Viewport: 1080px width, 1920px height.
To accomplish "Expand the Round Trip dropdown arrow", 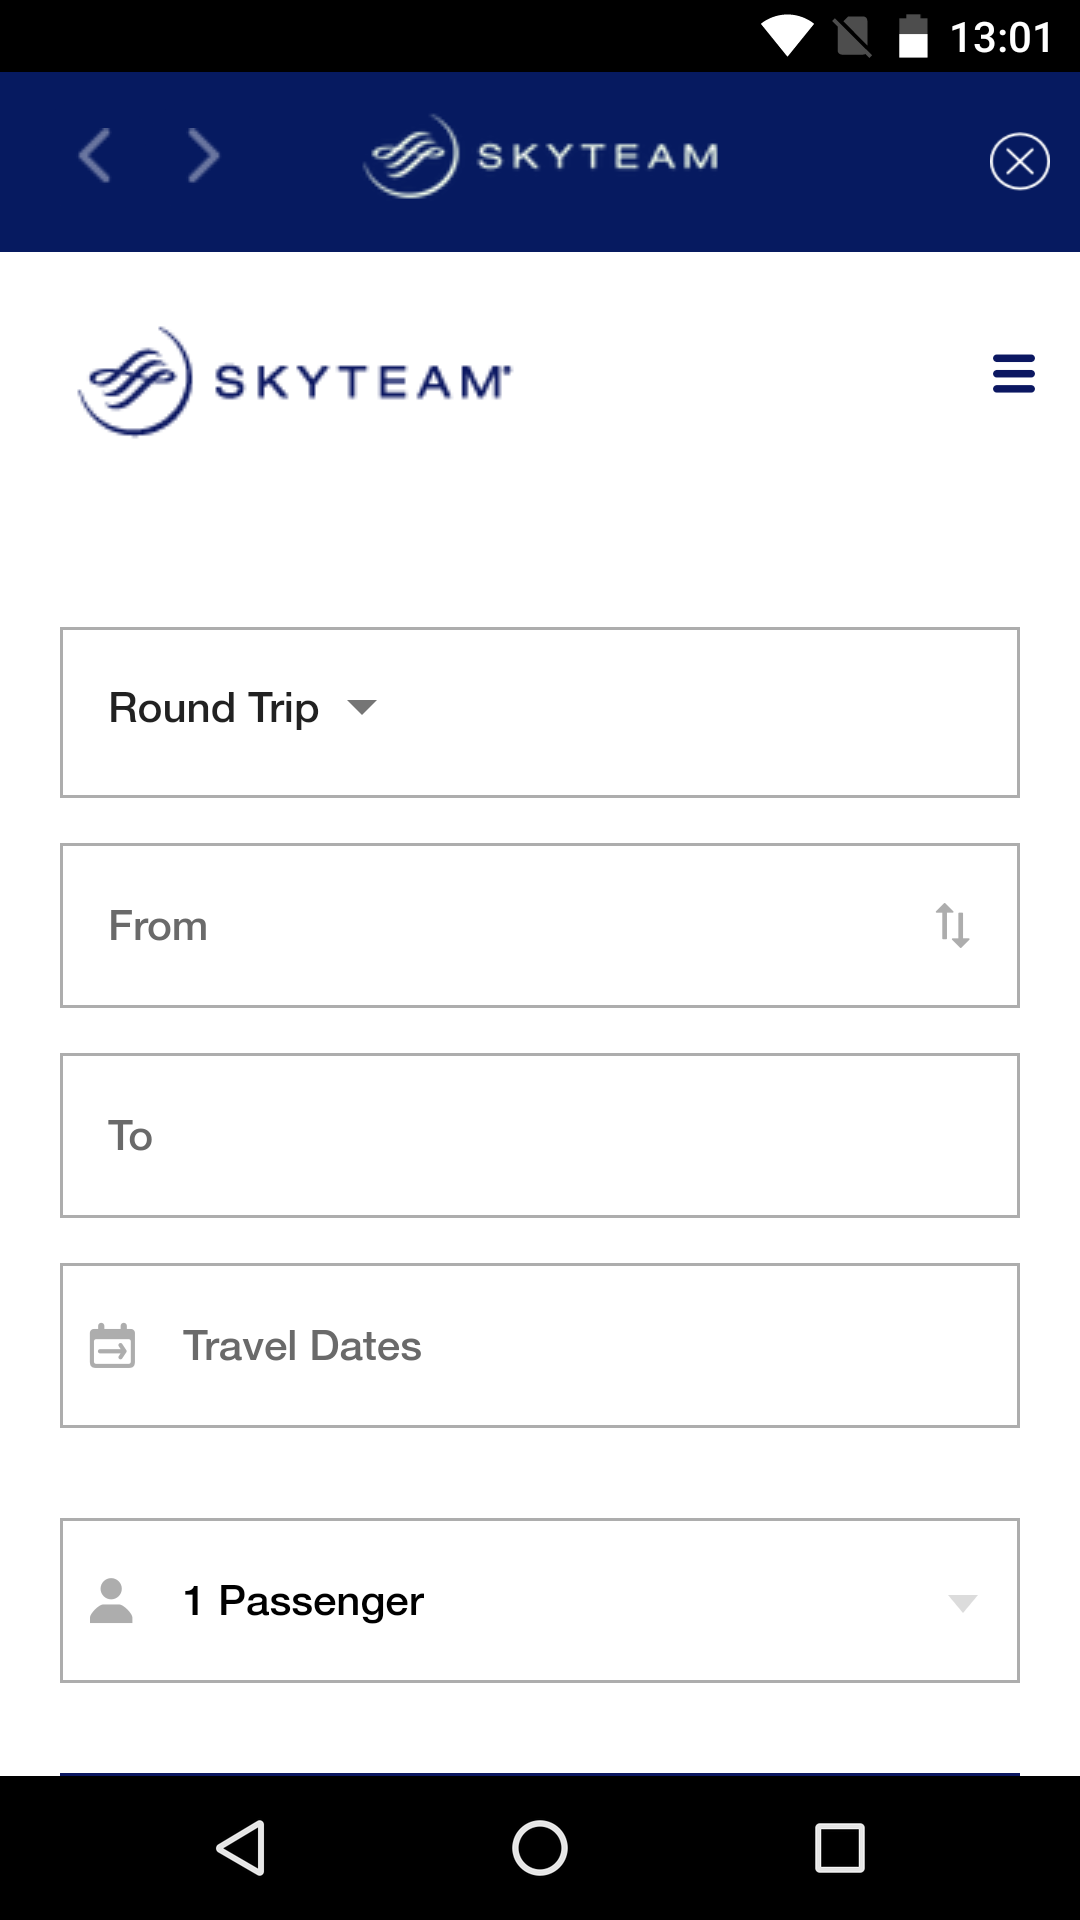I will [362, 708].
